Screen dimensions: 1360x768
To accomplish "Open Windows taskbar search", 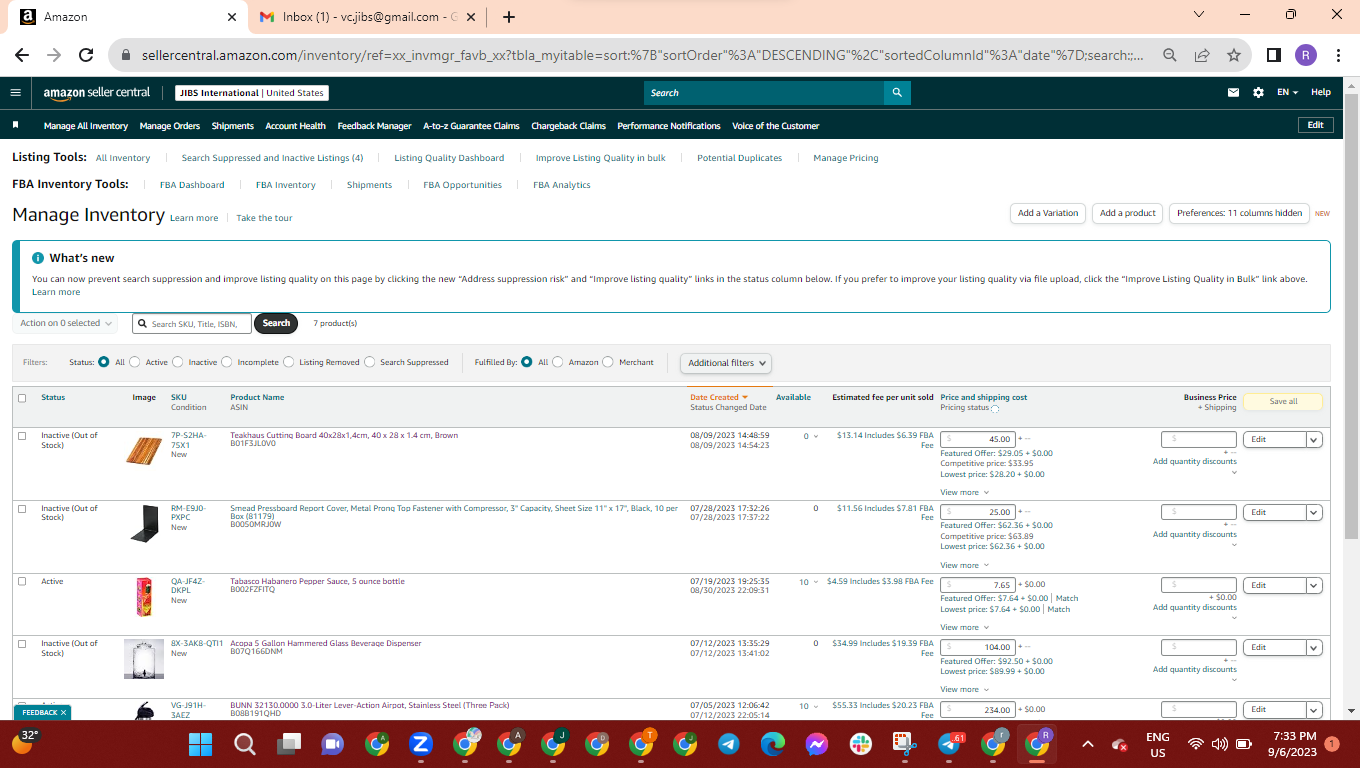I will (244, 744).
